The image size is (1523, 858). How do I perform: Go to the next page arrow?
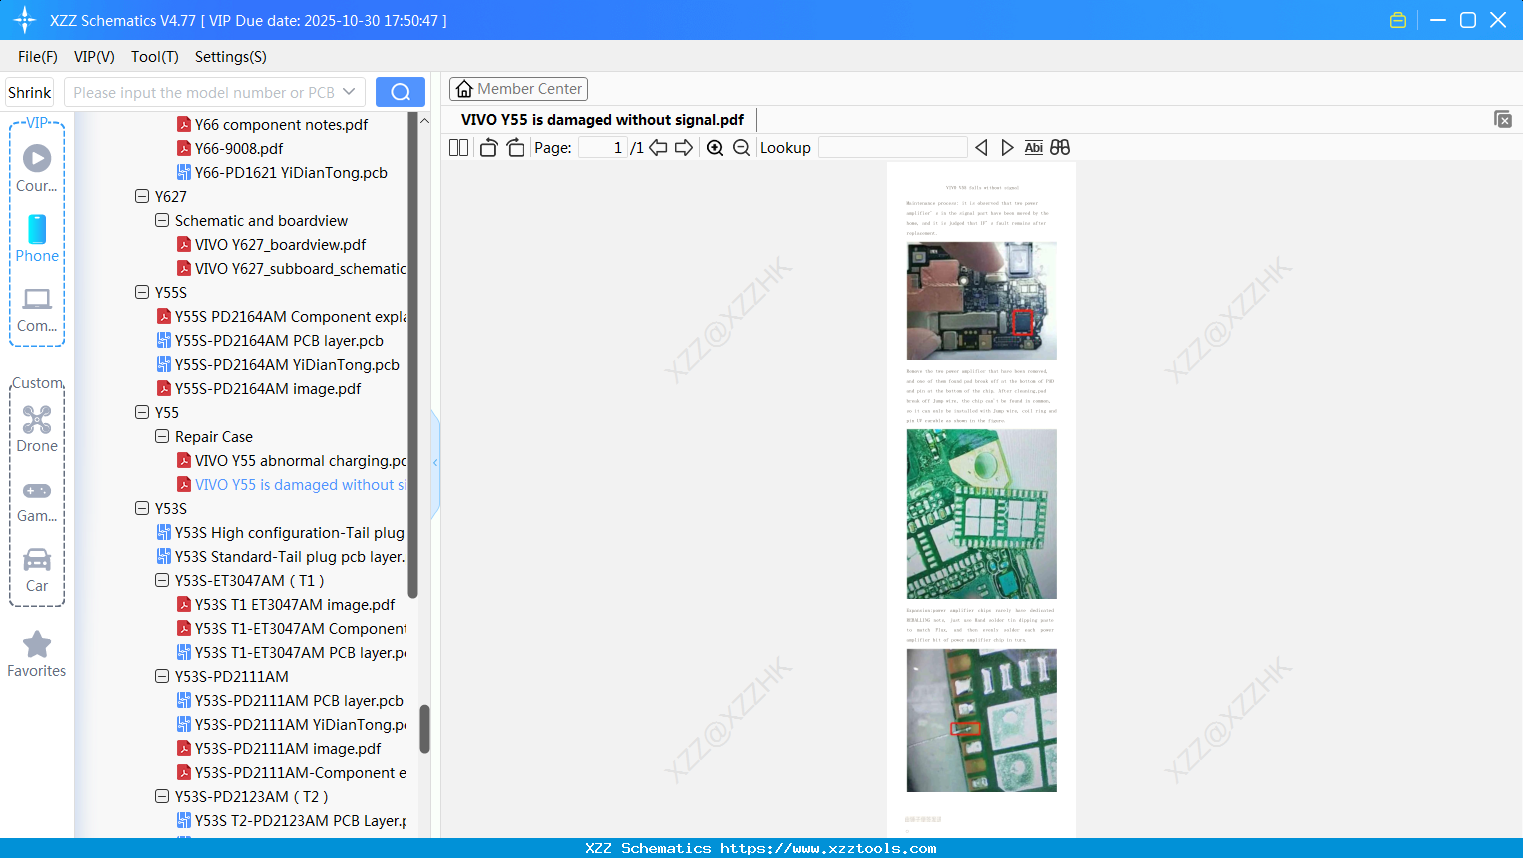coord(682,147)
